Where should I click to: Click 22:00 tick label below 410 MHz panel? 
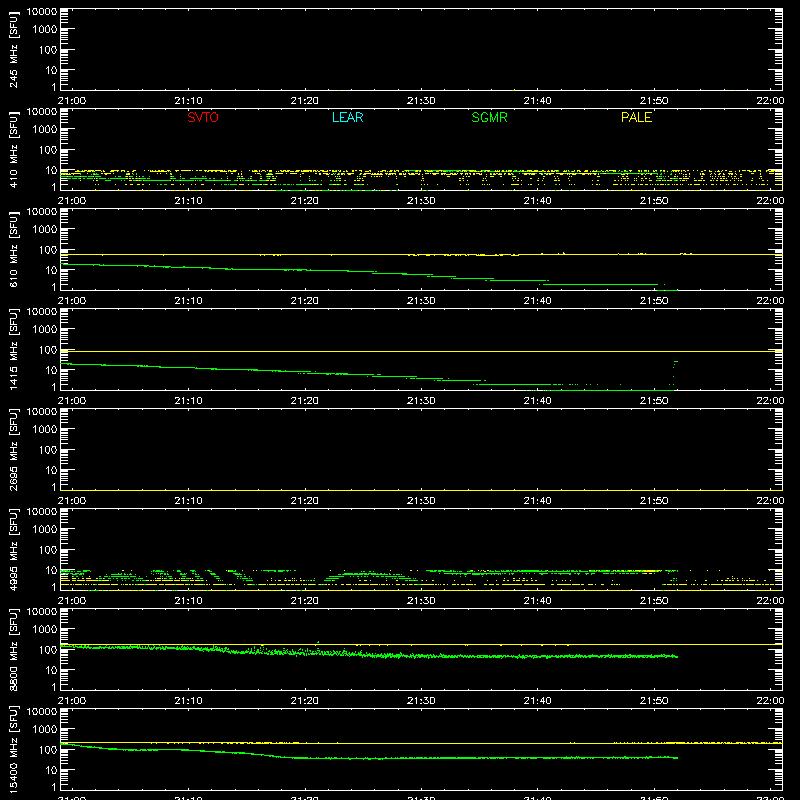tap(770, 201)
